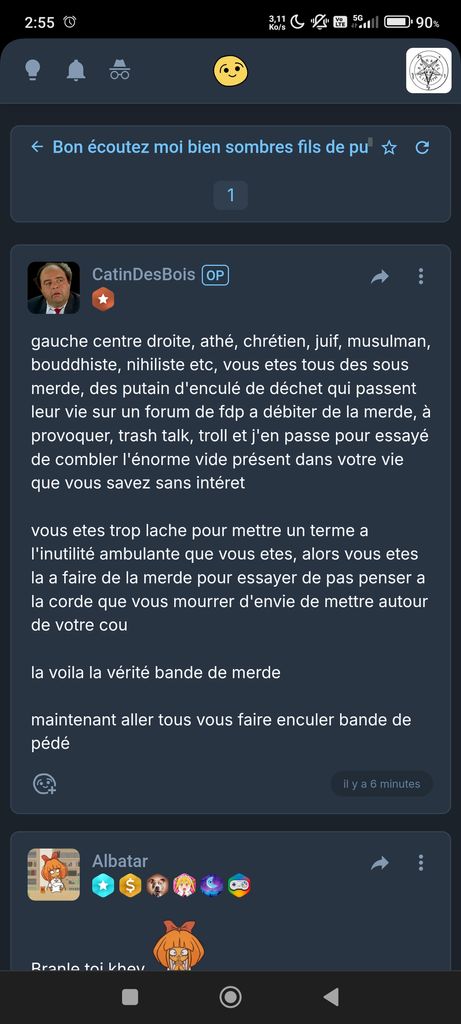Tap the lightbulb icon in header

click(x=33, y=70)
